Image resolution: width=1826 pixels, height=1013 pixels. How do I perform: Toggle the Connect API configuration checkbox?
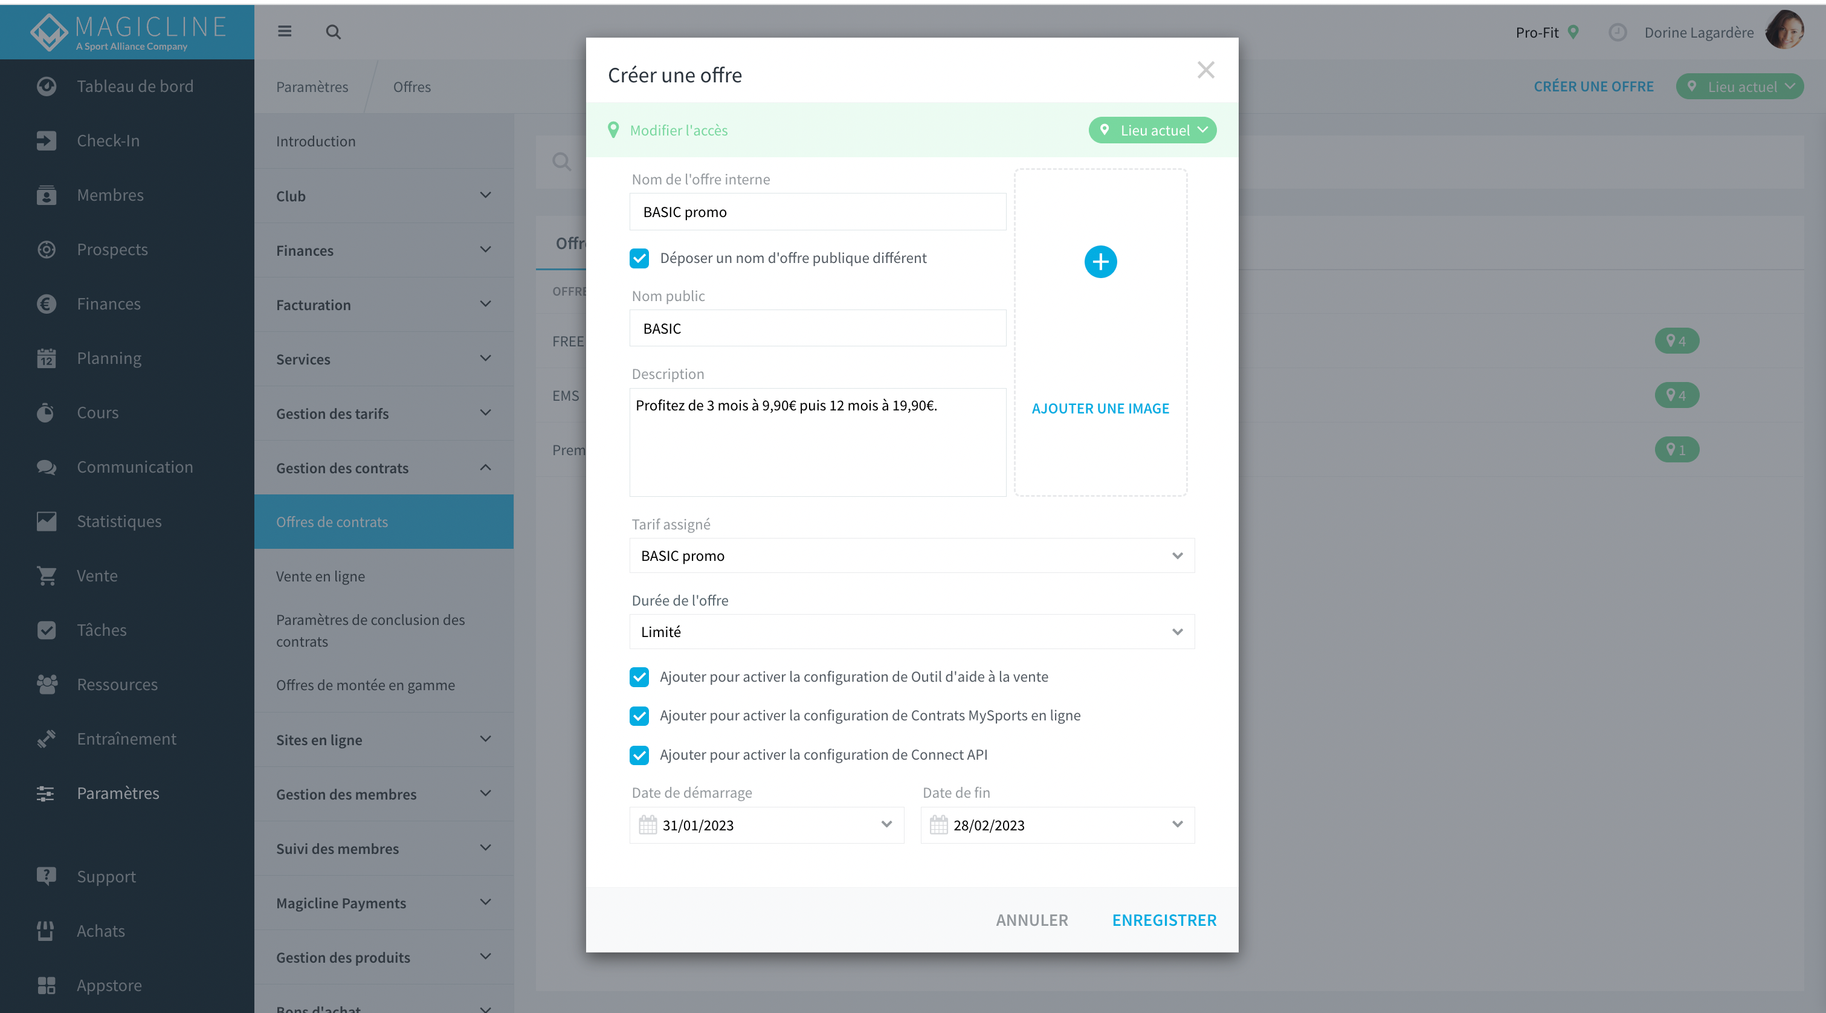click(639, 755)
